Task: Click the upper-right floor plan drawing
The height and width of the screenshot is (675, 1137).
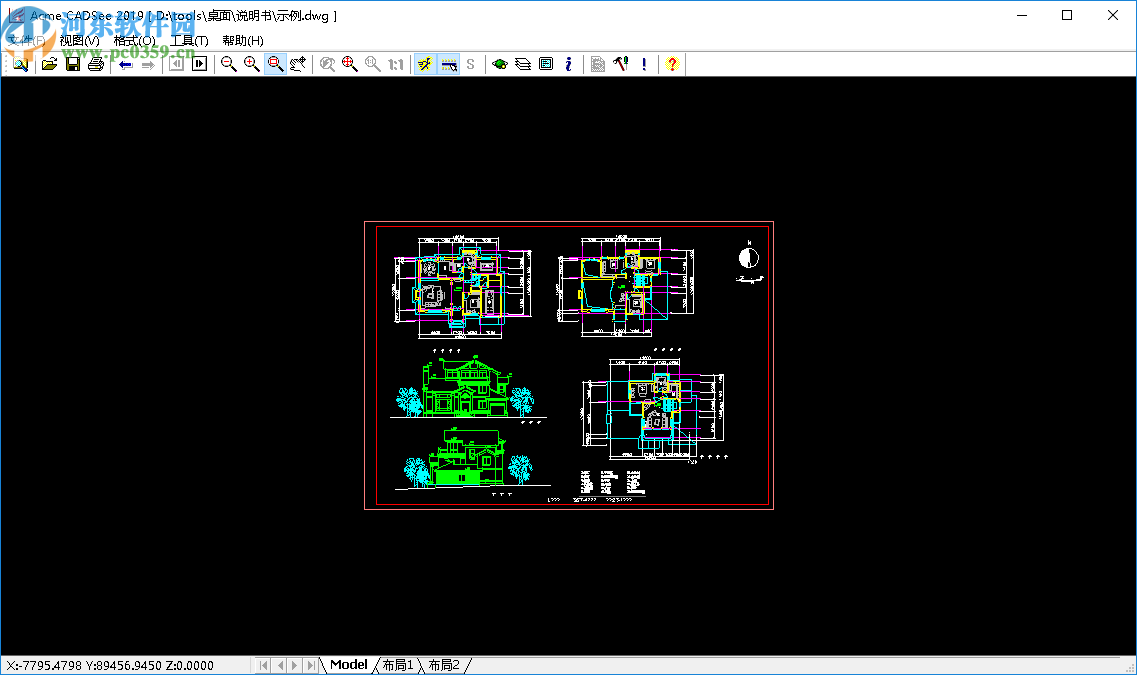Action: click(x=626, y=286)
